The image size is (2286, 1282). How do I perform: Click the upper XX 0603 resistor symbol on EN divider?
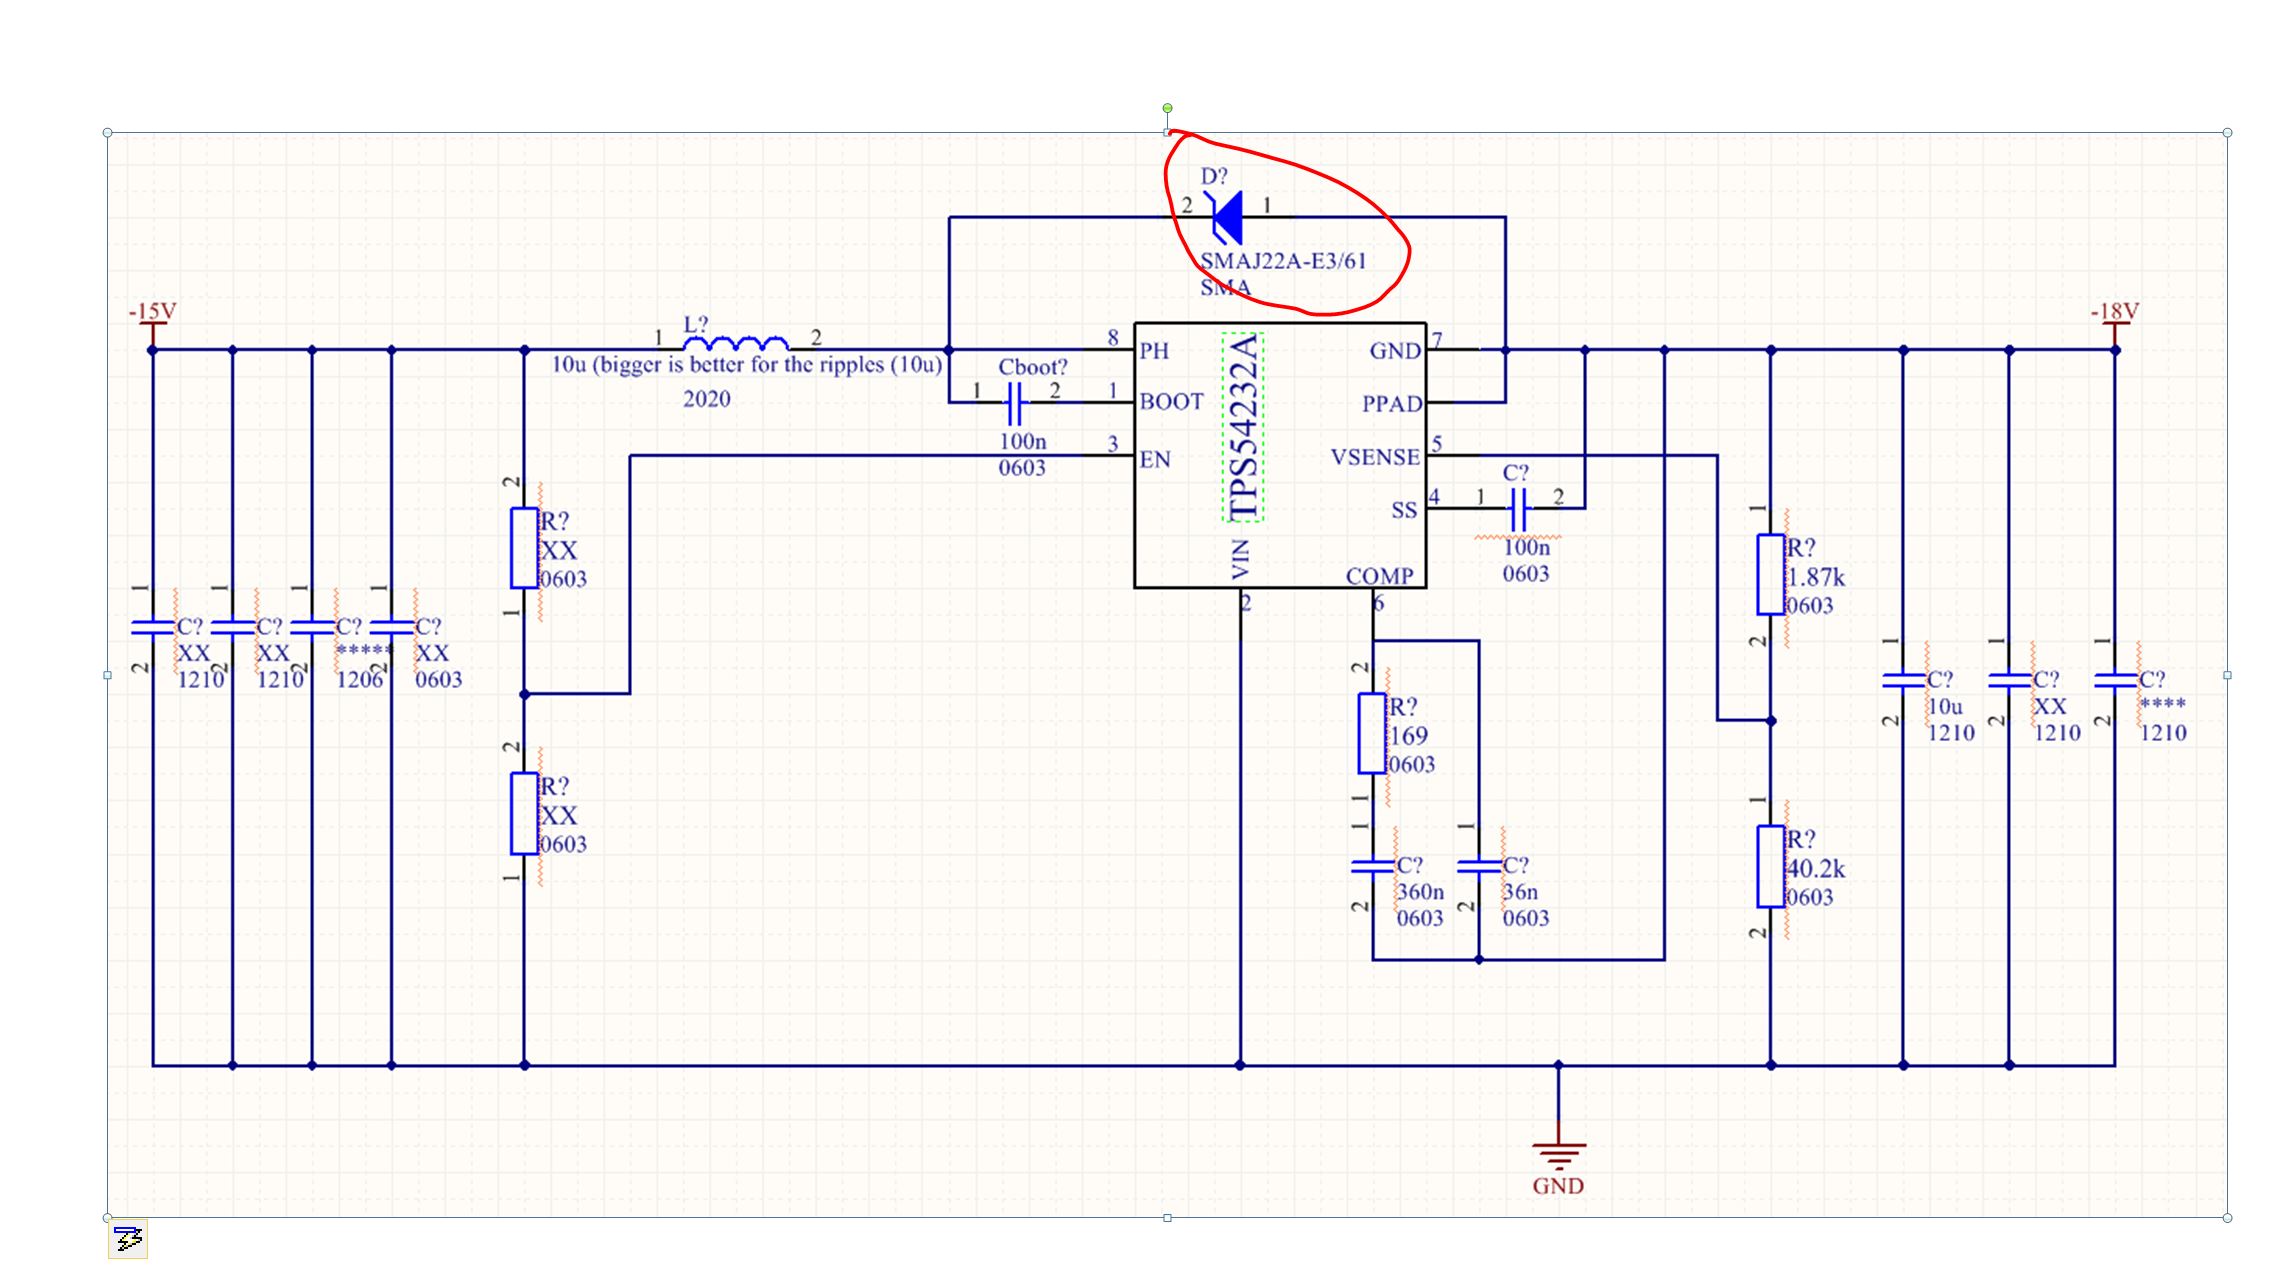pyautogui.click(x=524, y=547)
